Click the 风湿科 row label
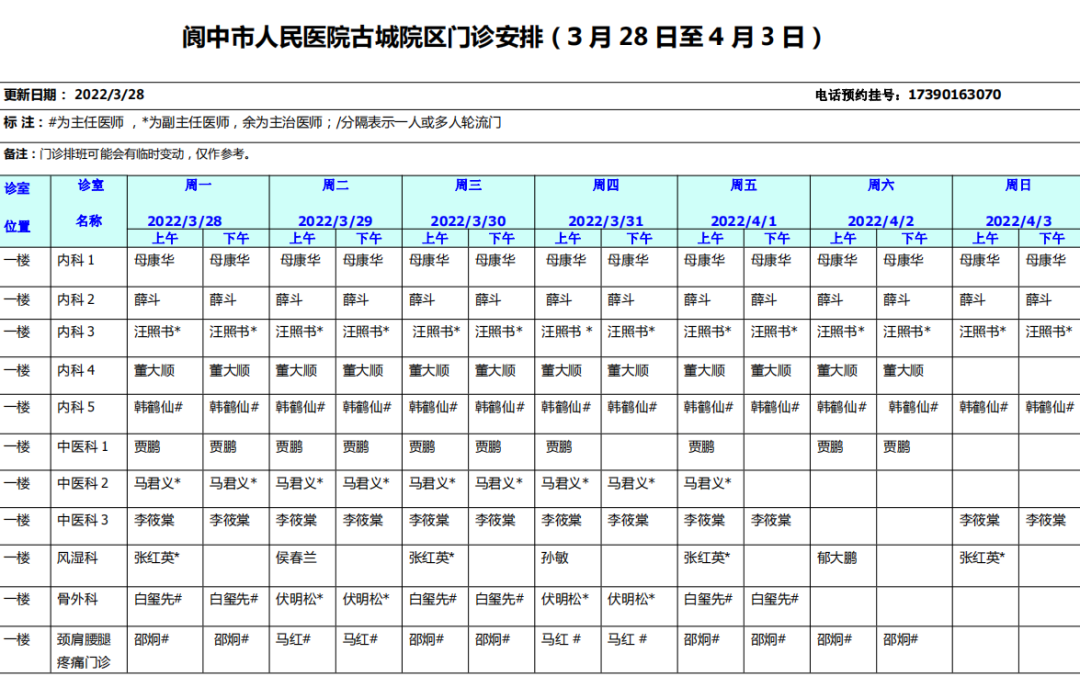Screen dimensions: 1080x676 [76, 558]
